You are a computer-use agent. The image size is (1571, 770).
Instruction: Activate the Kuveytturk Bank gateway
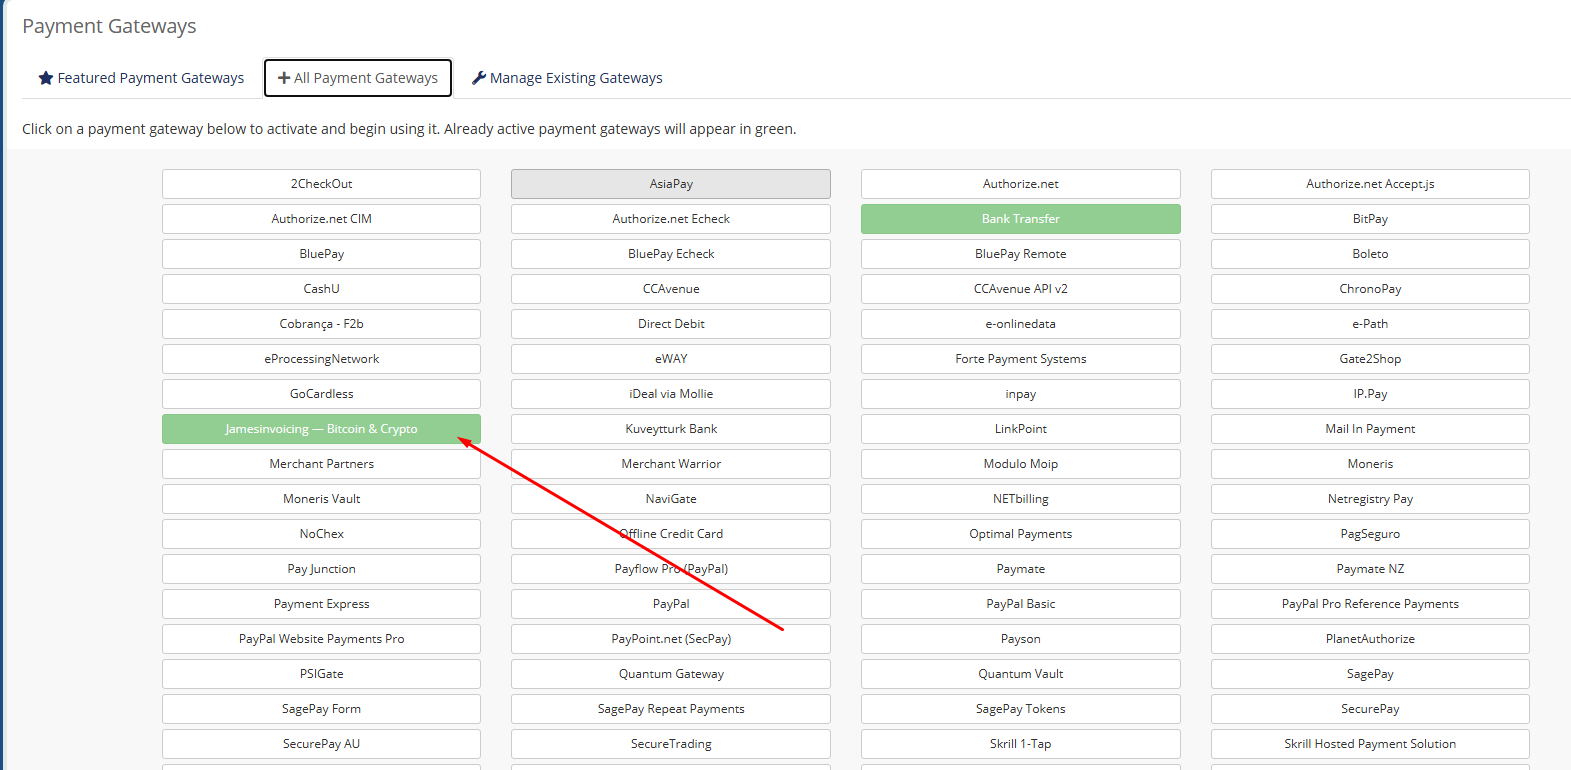(671, 429)
